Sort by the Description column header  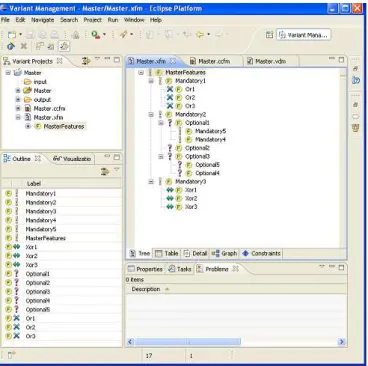coord(146,289)
